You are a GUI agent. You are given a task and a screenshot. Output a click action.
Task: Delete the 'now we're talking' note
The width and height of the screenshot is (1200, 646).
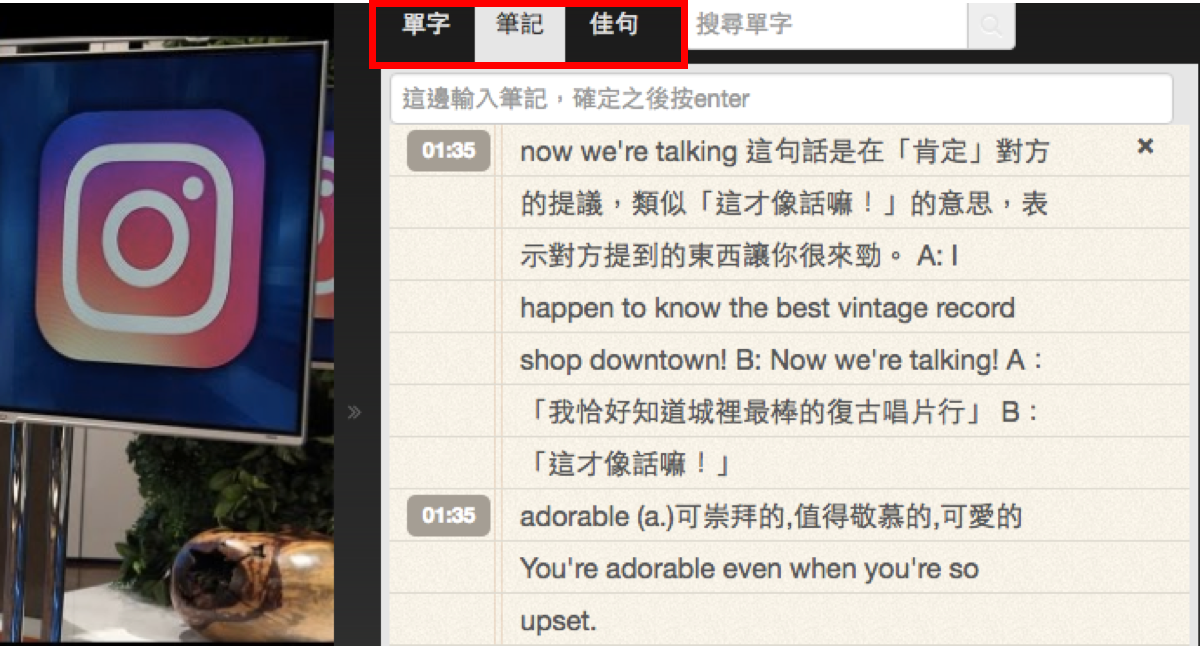1146,147
